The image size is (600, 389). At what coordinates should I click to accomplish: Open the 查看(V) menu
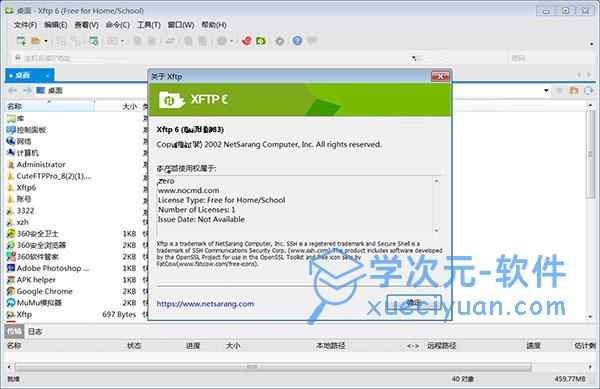pyautogui.click(x=86, y=25)
